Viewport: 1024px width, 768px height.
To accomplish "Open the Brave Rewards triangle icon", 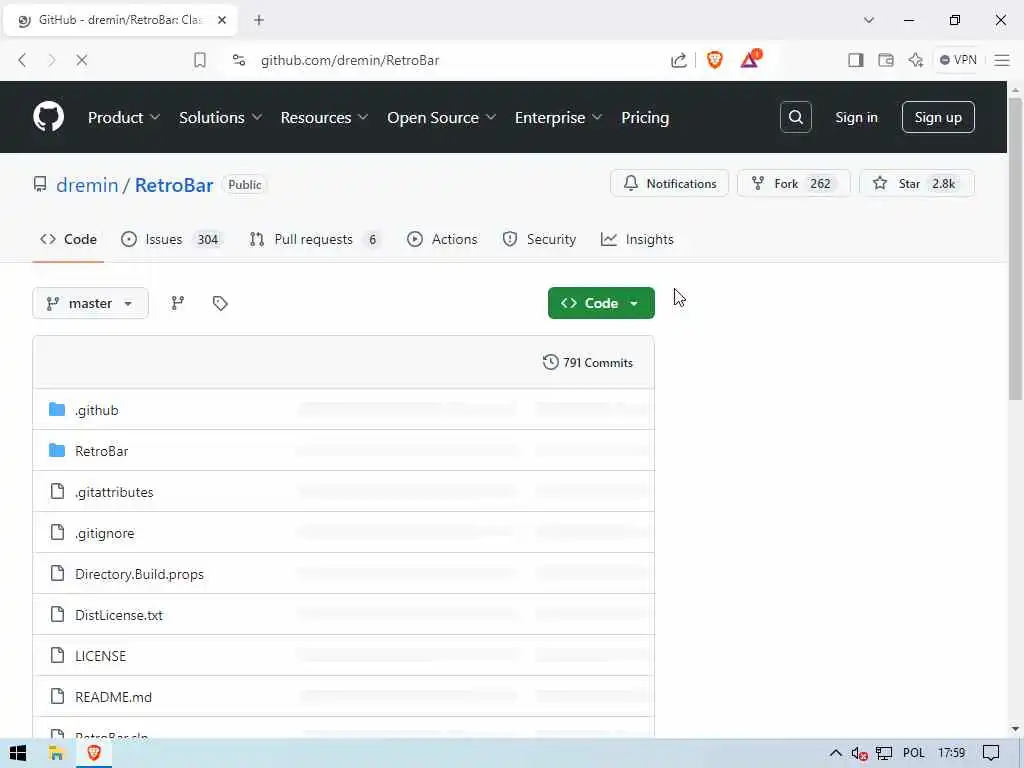I will pos(750,59).
